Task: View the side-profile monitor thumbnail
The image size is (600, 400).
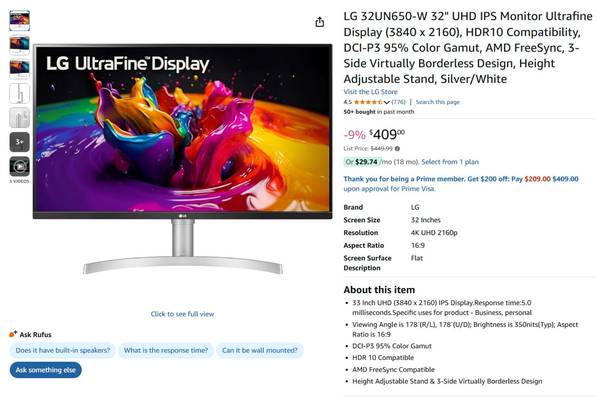Action: click(20, 93)
